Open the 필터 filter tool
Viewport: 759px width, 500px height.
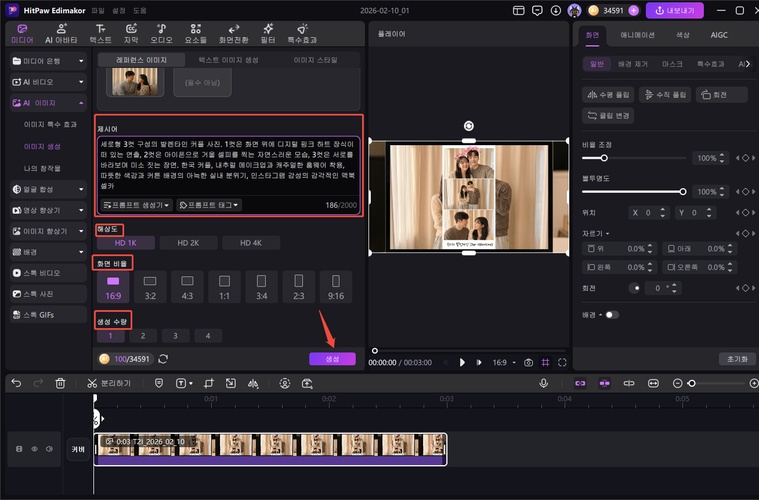pyautogui.click(x=268, y=34)
